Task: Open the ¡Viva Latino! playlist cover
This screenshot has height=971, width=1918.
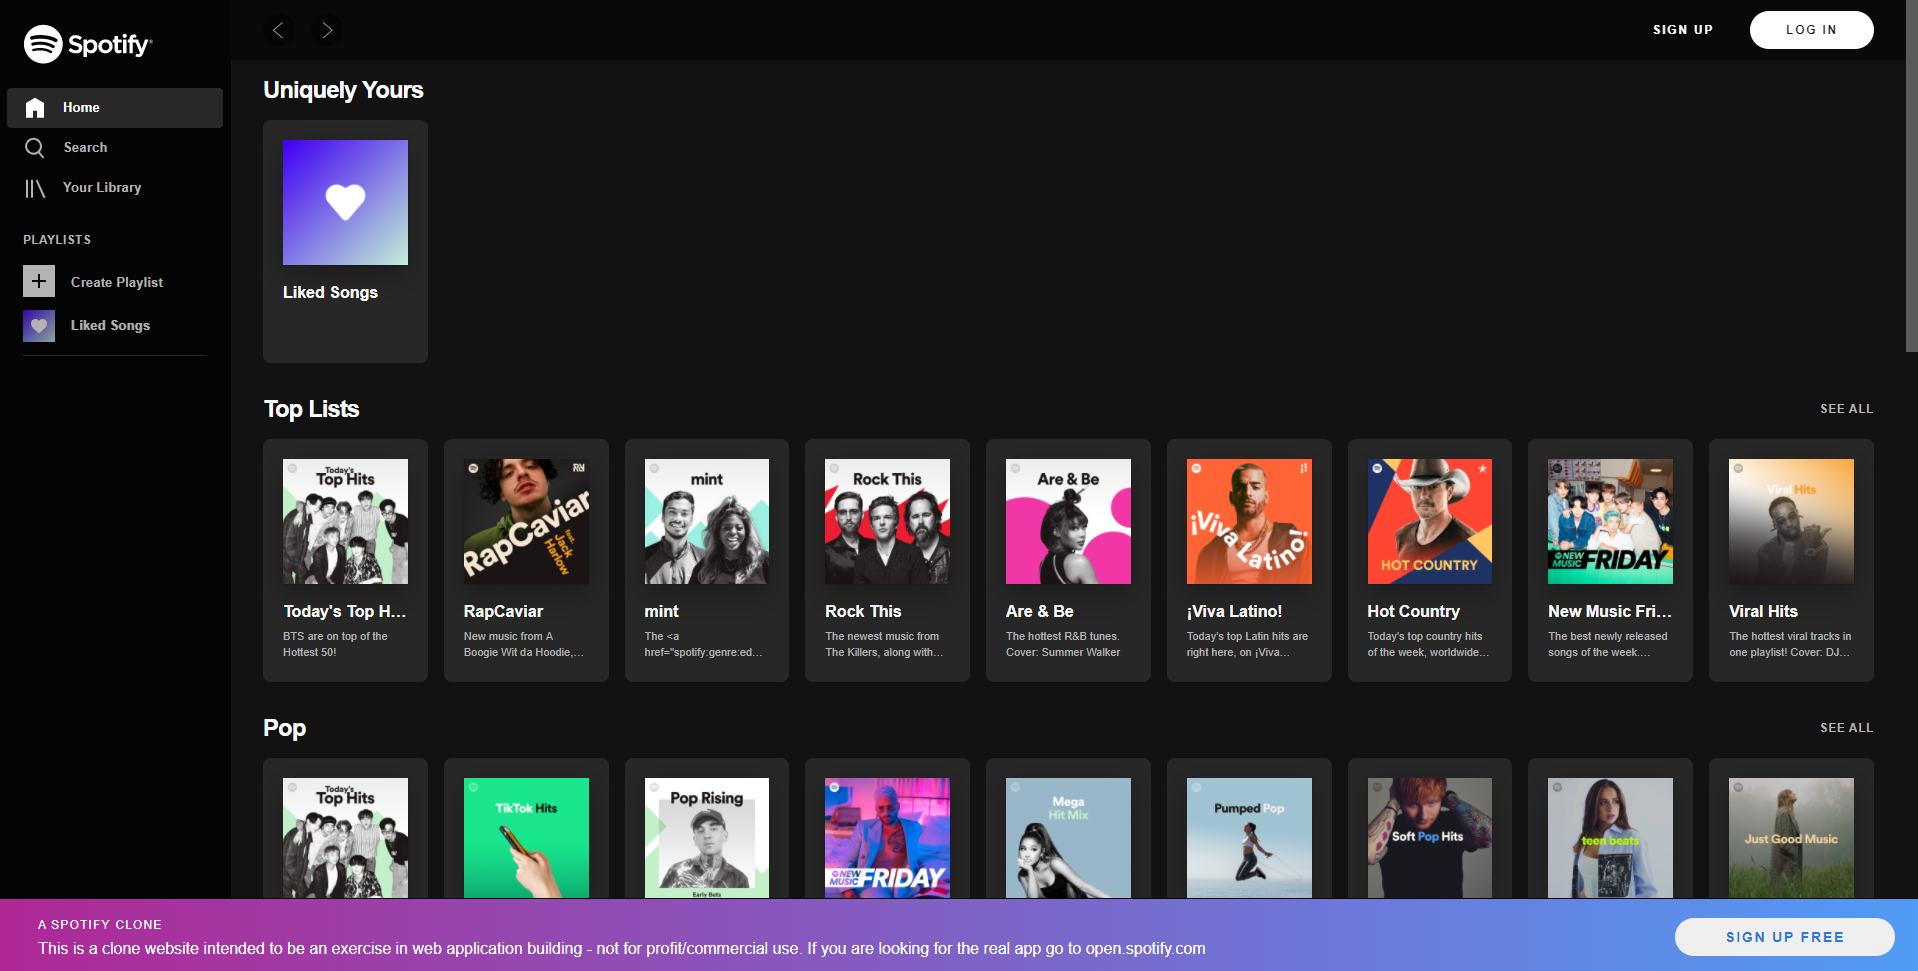Action: [1249, 521]
